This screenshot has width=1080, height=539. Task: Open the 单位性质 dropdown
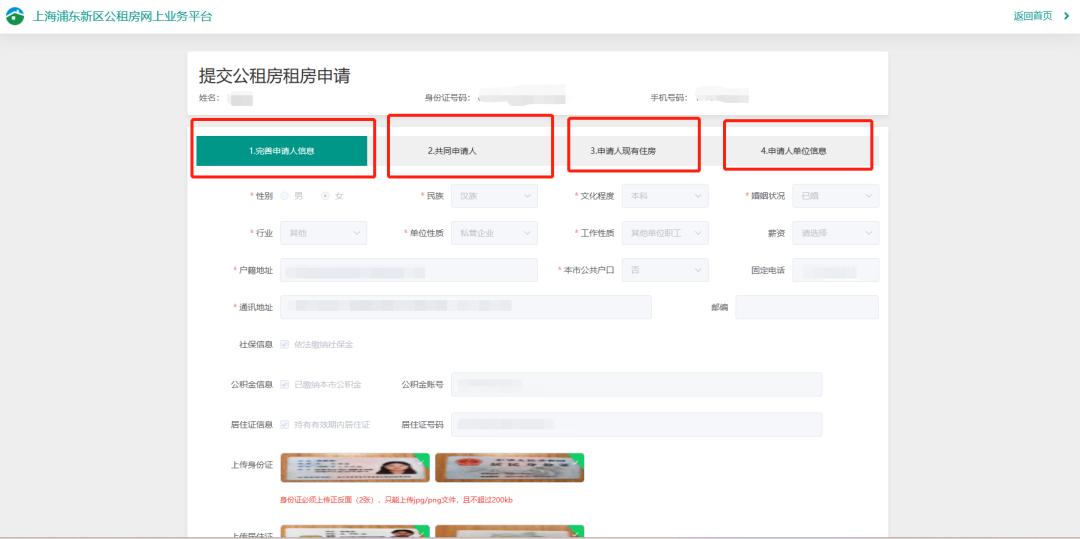[494, 233]
